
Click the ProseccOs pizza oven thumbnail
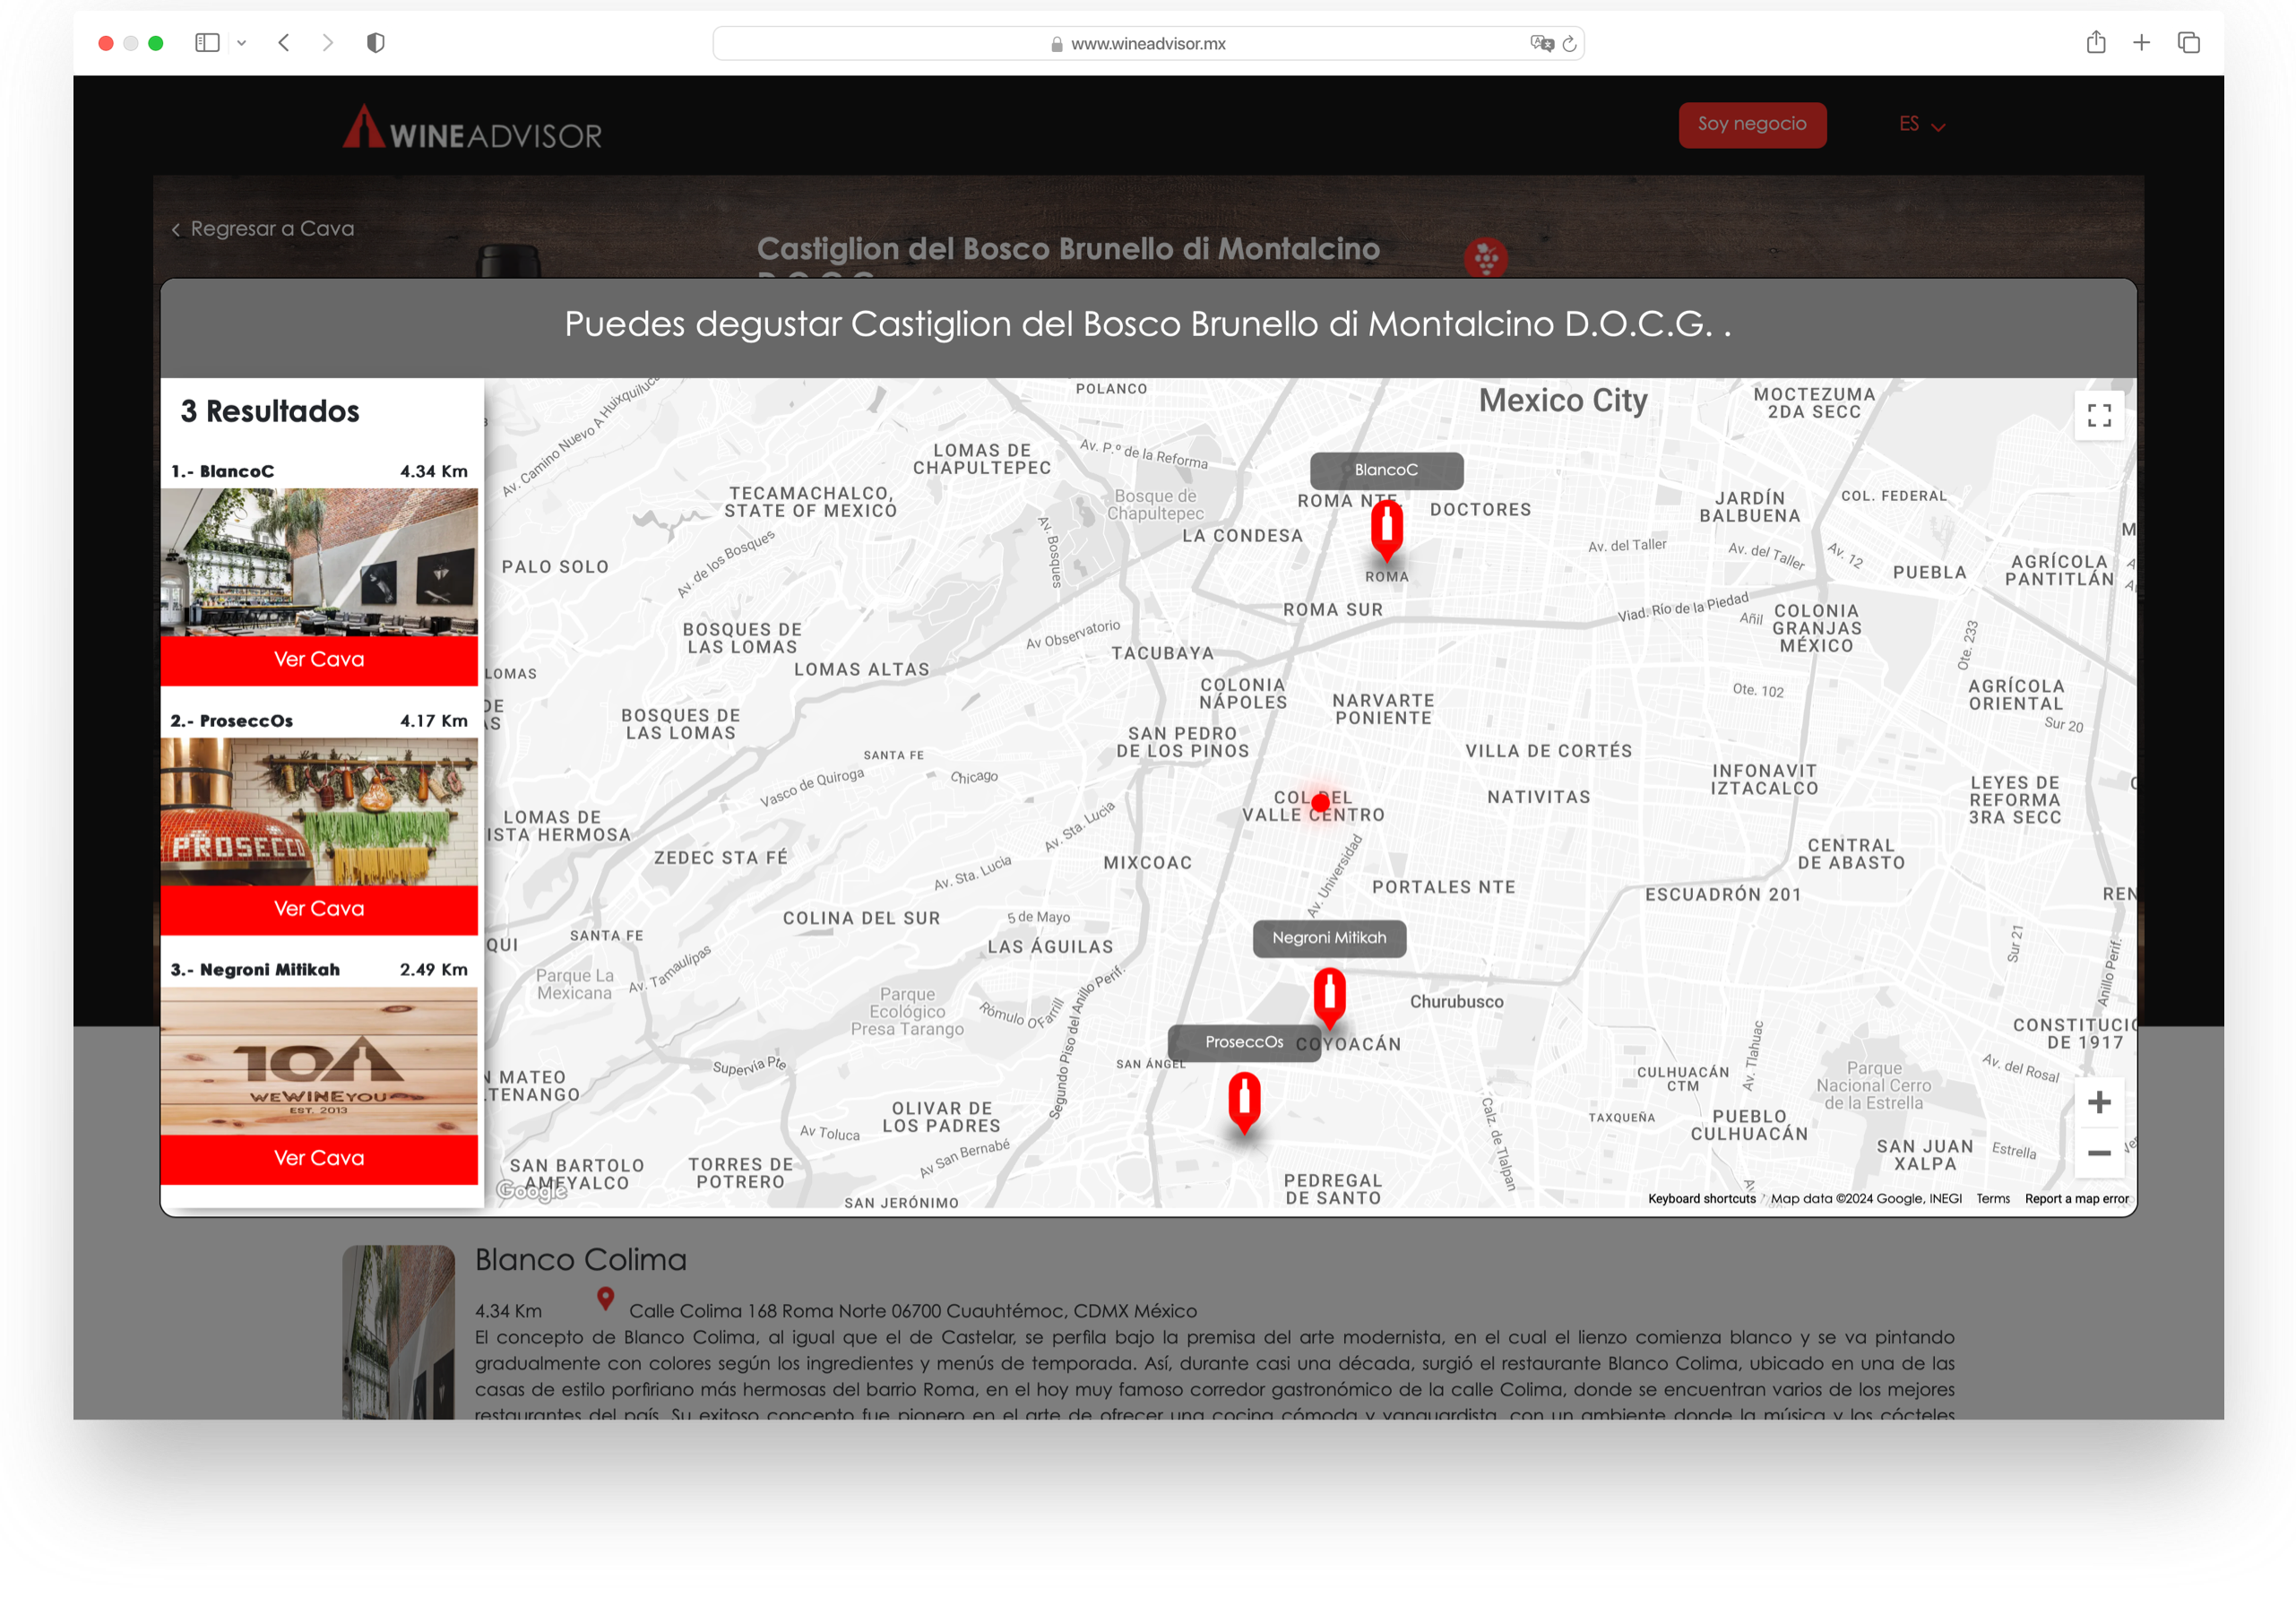[x=319, y=811]
